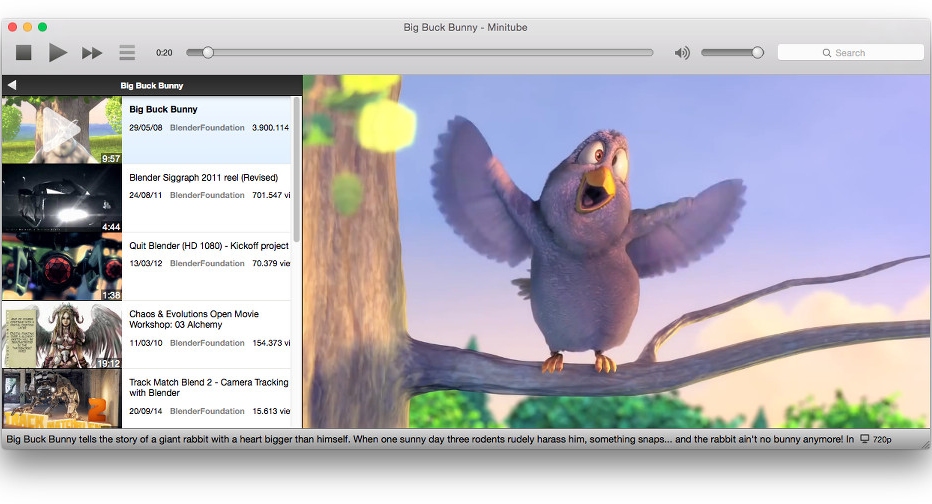Screen dimensions: 932x504
Task: Click BlenderFoundation link in Track Match row
Action: (x=207, y=411)
